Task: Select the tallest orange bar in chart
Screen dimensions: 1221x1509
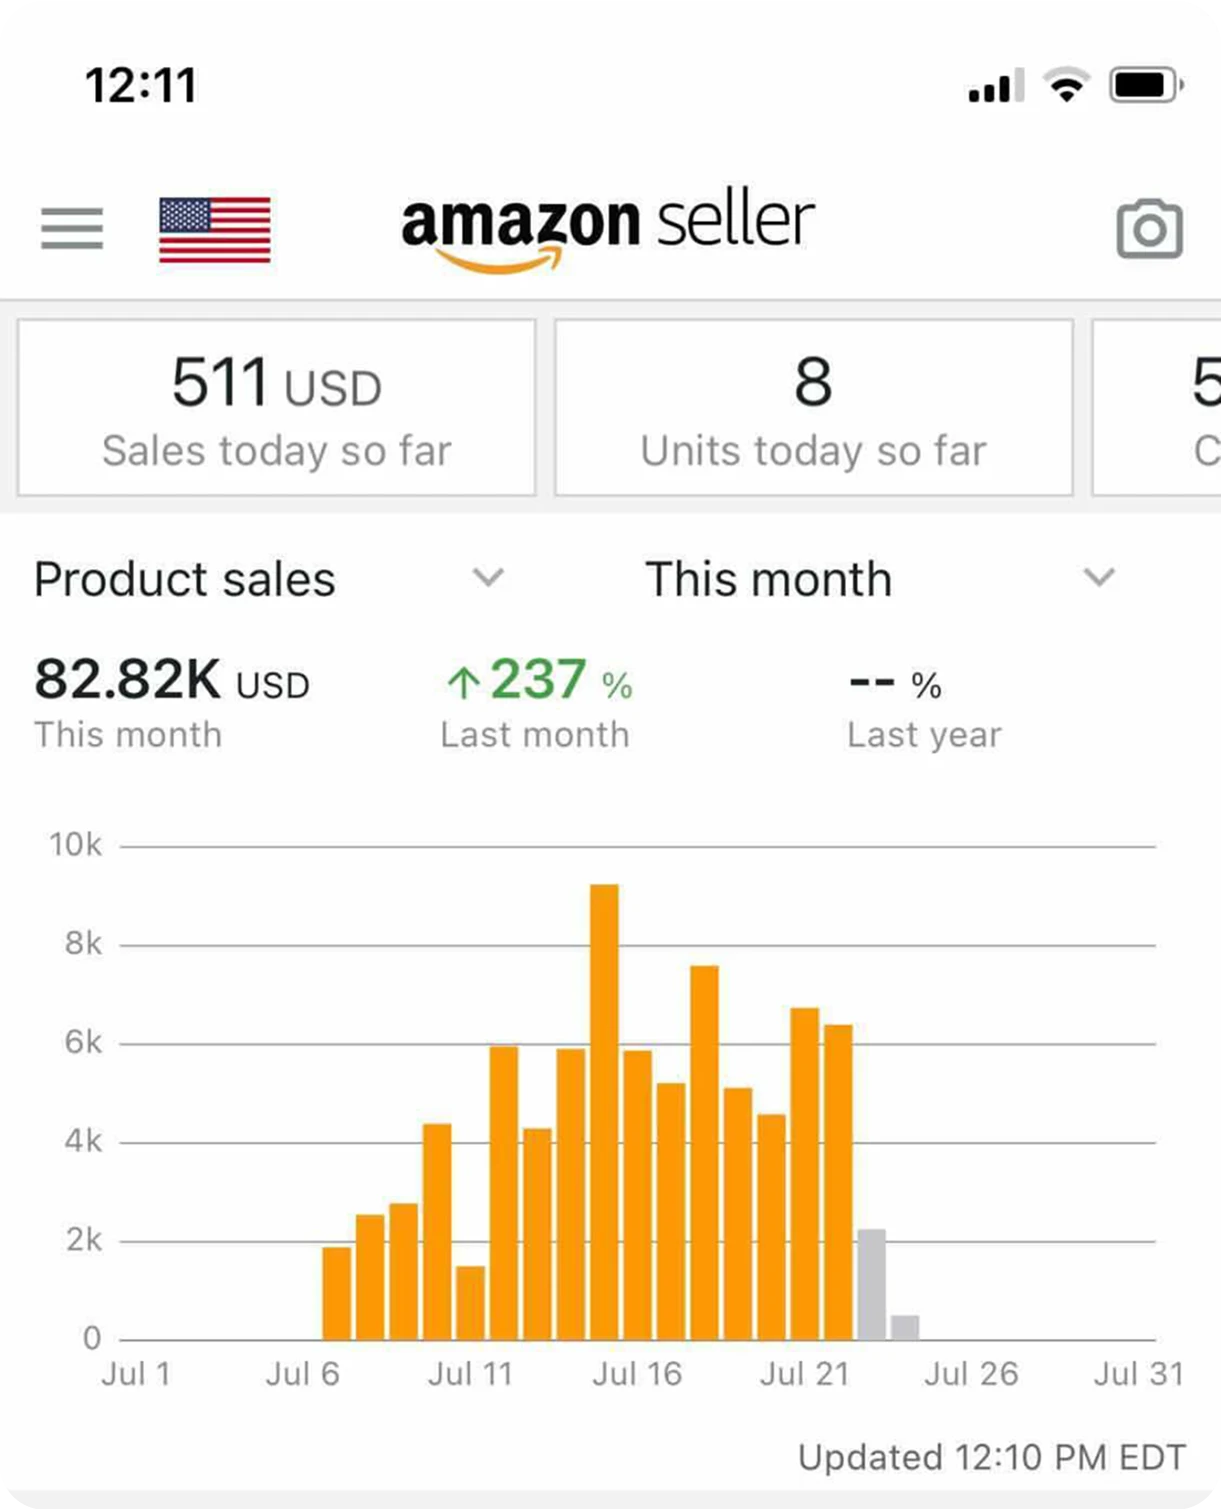Action: click(604, 1110)
